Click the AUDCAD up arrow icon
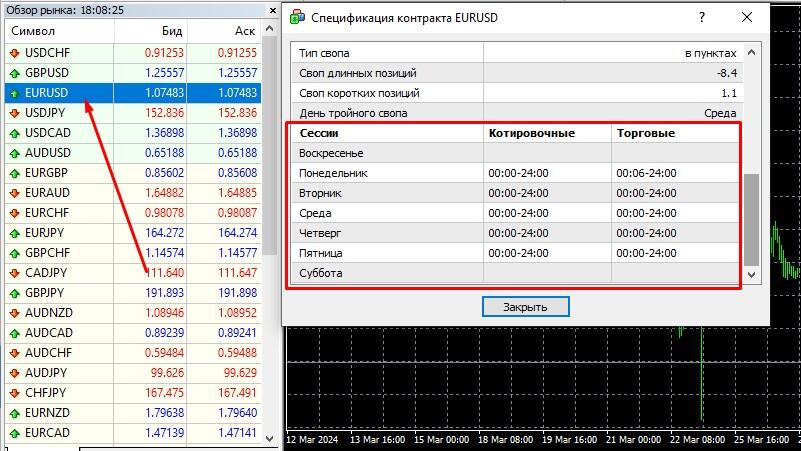The width and height of the screenshot is (801, 451). (14, 333)
